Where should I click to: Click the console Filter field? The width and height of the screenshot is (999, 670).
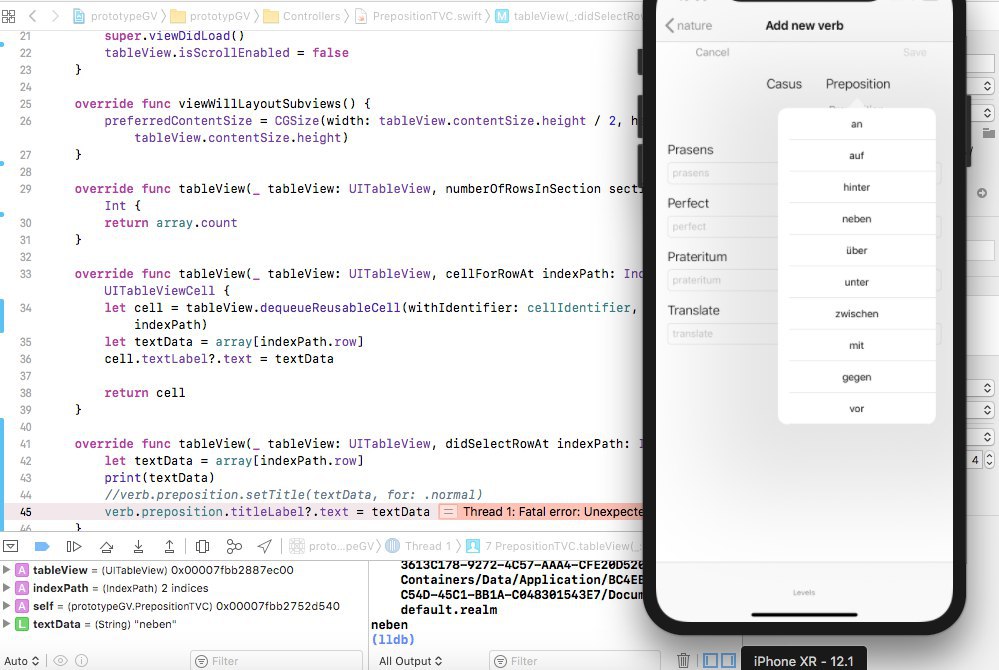pos(574,661)
